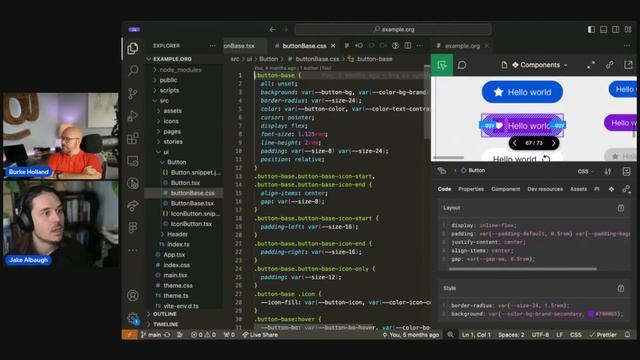Select the Dev resources tab
The width and height of the screenshot is (640, 360).
pos(545,189)
